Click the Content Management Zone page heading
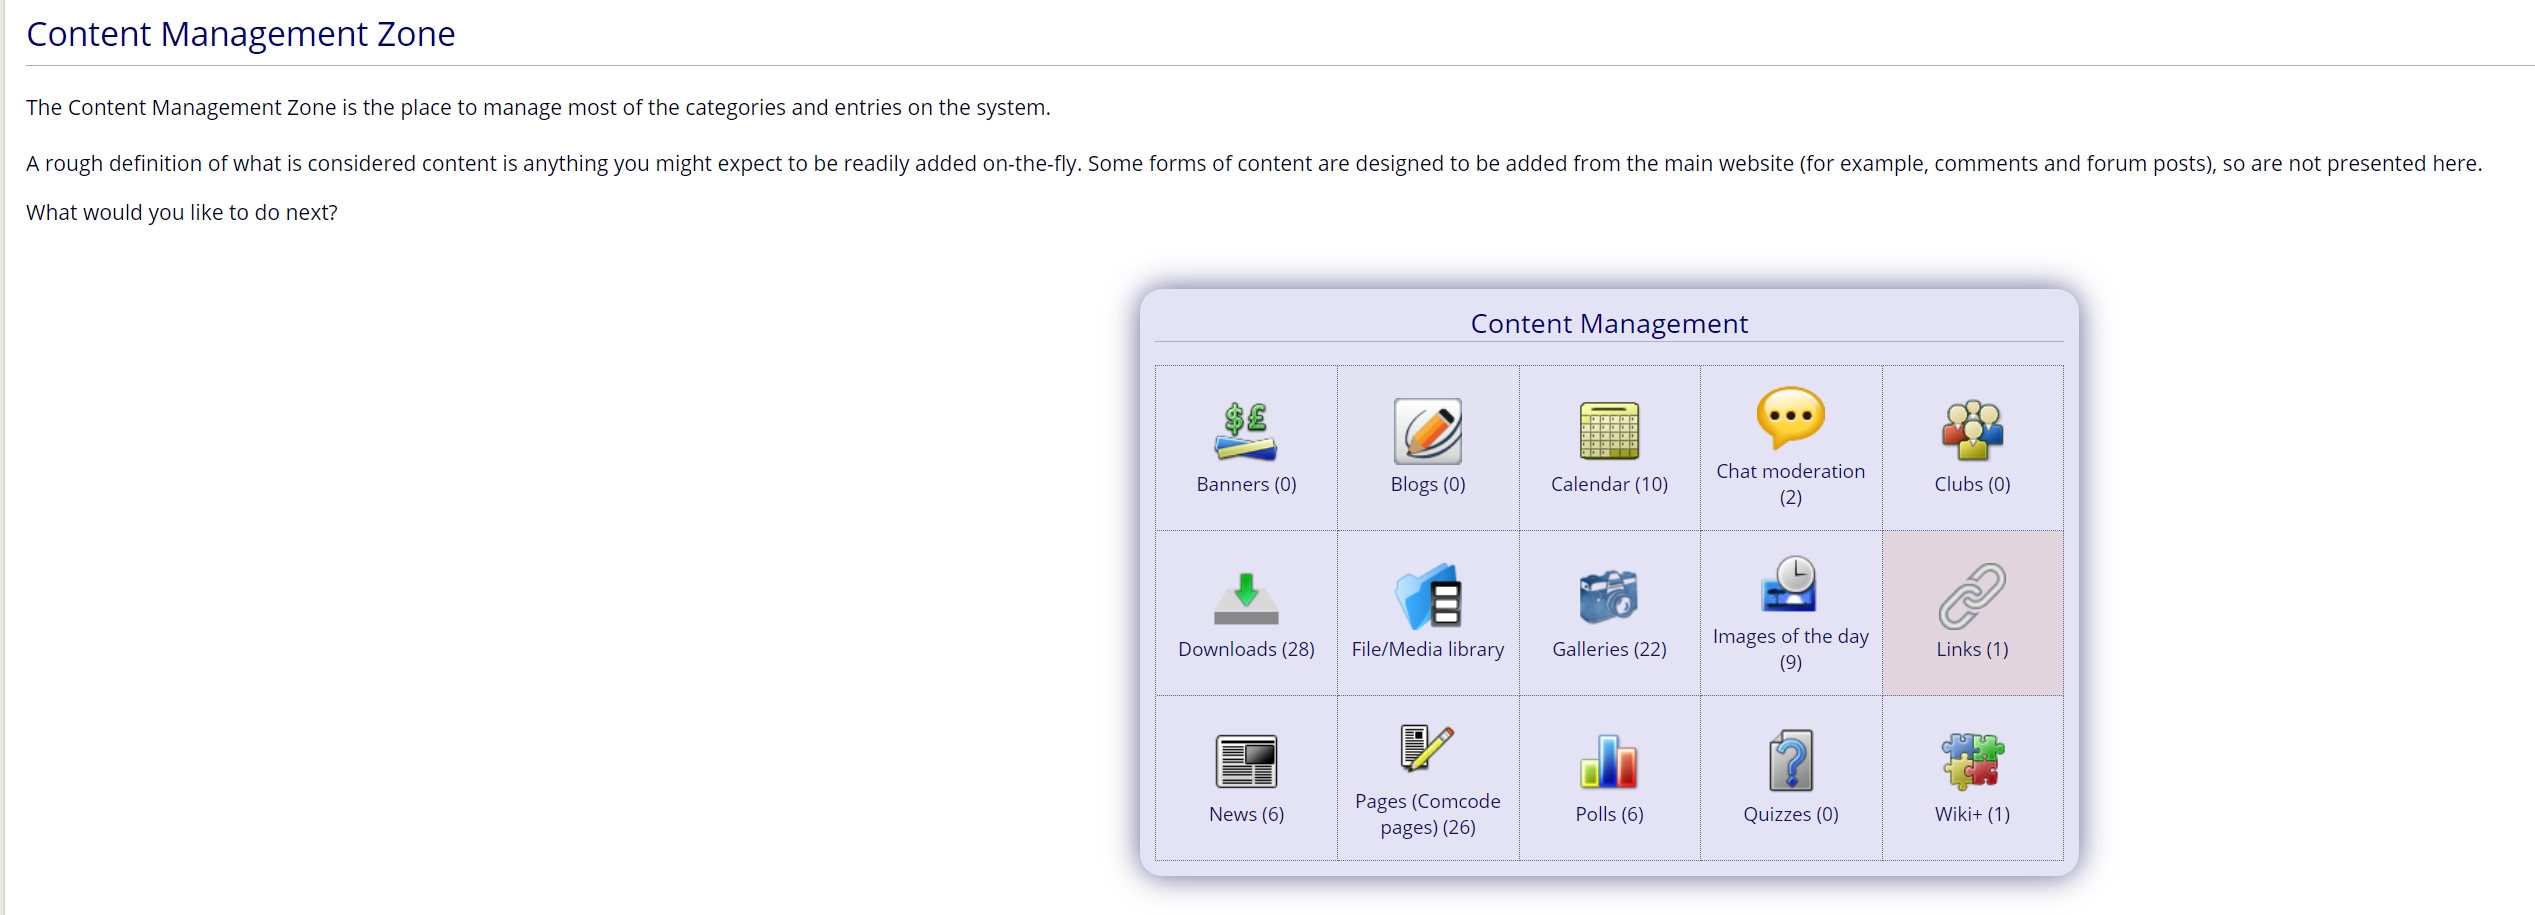 point(240,34)
